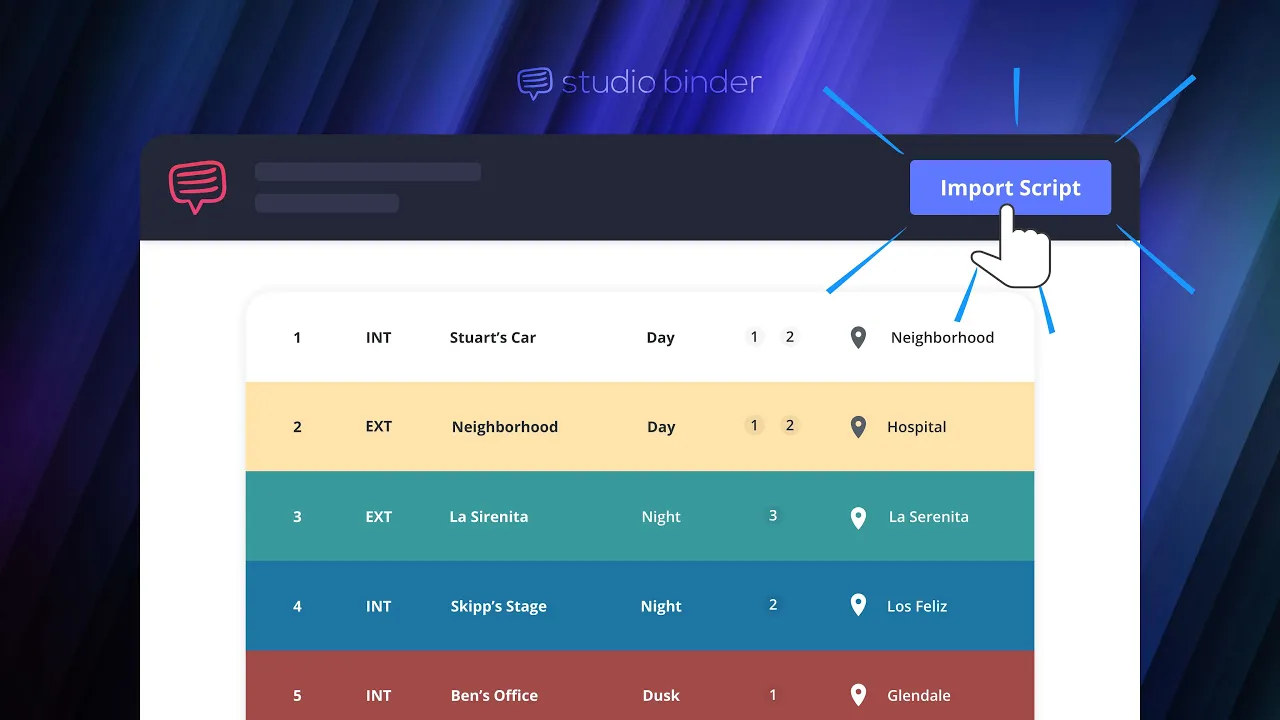The height and width of the screenshot is (720, 1280).
Task: Click the pink StudioBinder logo in app header
Action: pos(198,187)
